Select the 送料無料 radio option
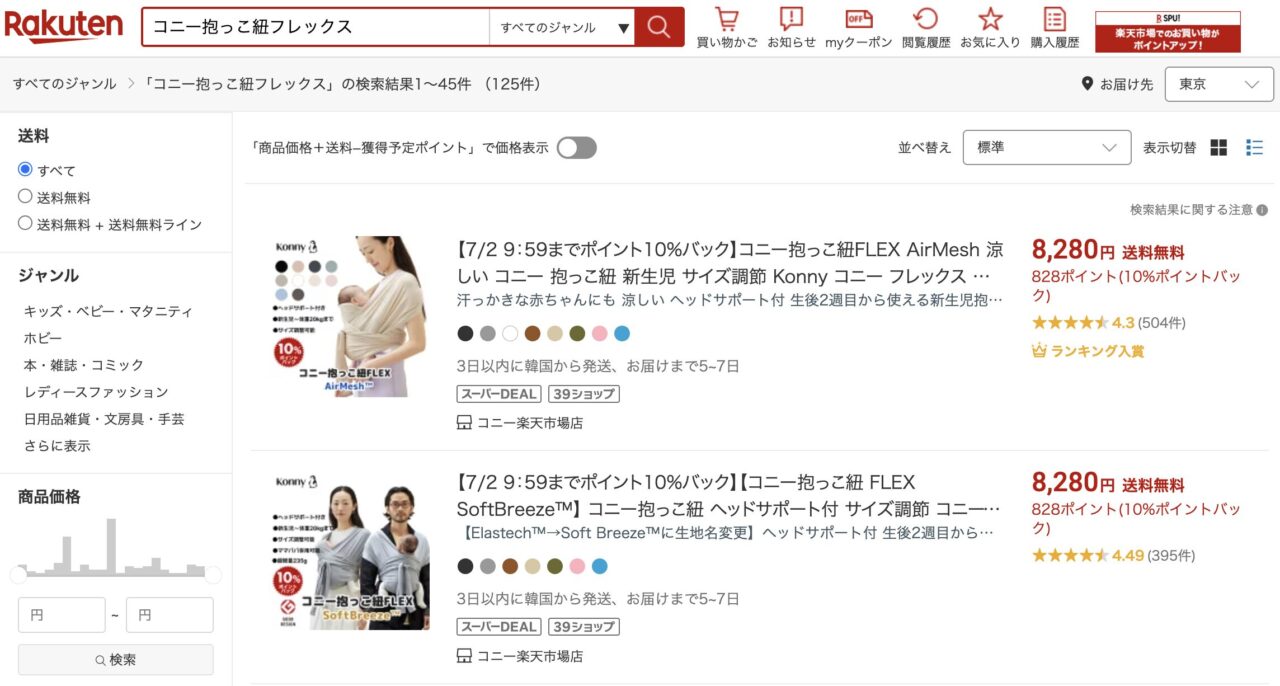Screen dimensions: 1280x686 point(25,196)
